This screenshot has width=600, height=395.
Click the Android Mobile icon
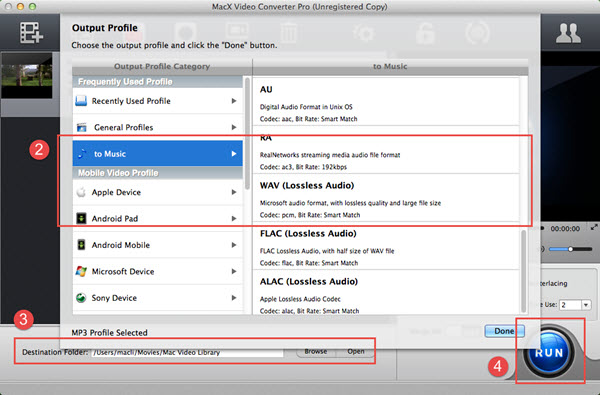(81, 245)
